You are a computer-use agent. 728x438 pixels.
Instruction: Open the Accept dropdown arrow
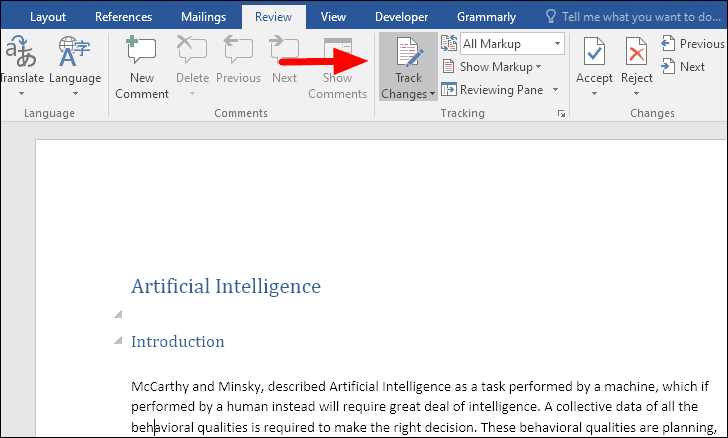[x=594, y=93]
